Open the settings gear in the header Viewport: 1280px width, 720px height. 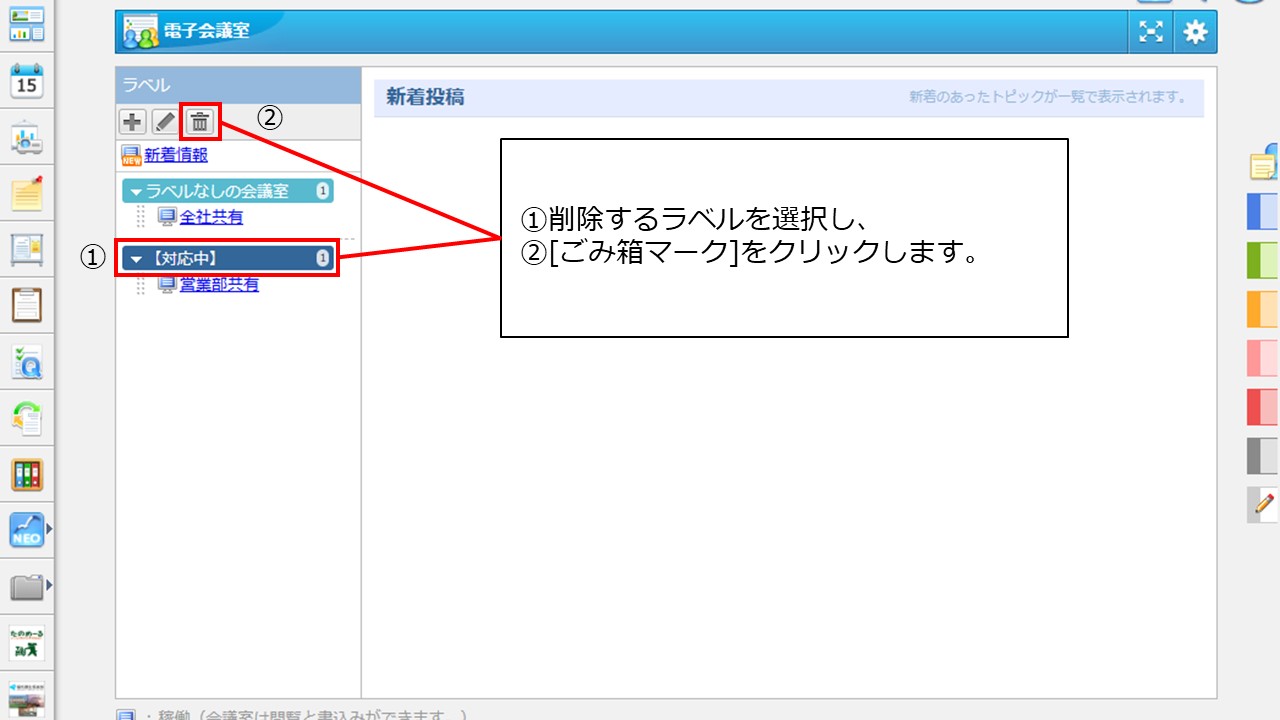(x=1195, y=32)
